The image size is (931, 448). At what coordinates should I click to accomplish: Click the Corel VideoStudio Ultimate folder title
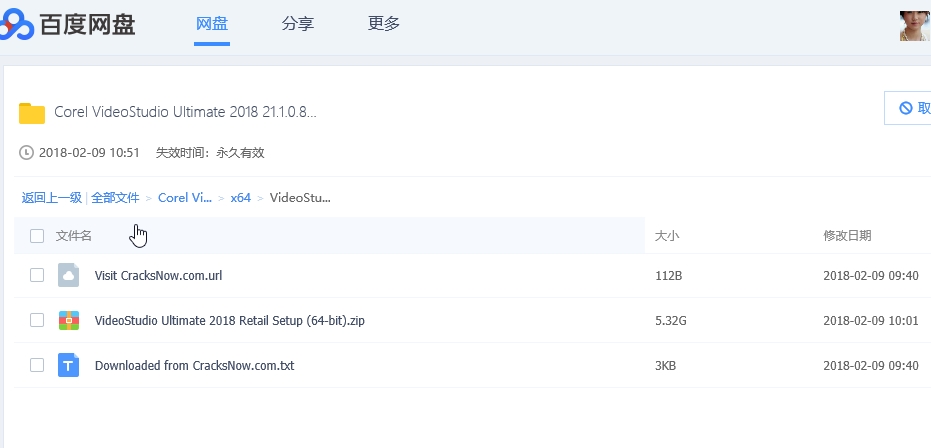(x=185, y=112)
